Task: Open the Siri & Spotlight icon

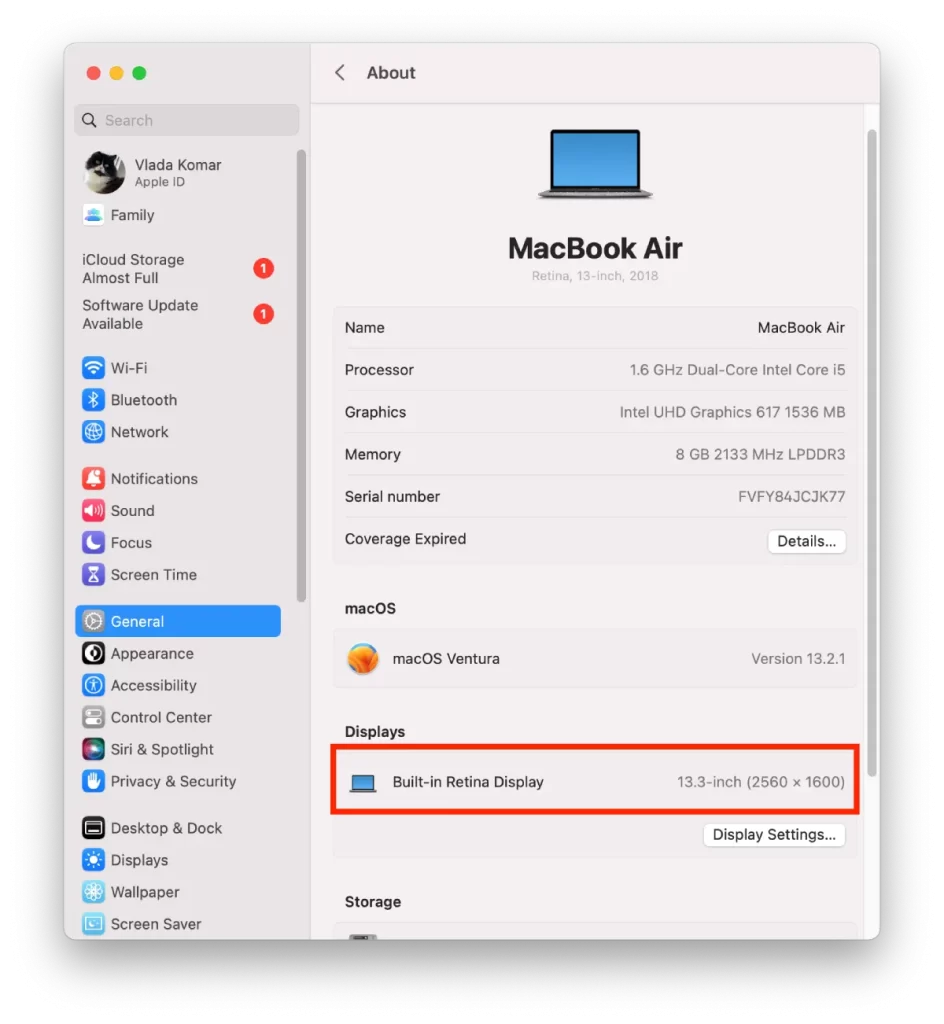Action: 93,749
